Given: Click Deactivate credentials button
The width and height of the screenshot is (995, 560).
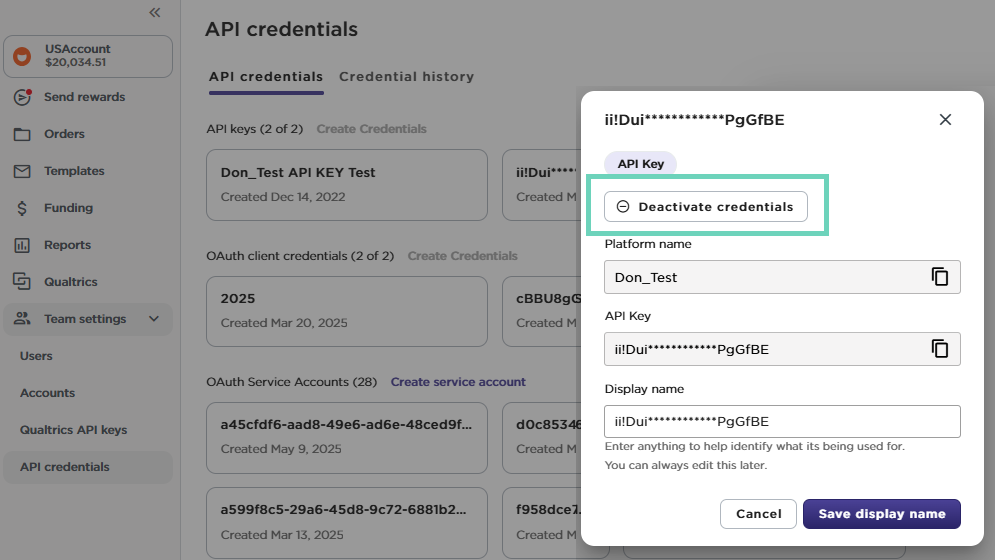Looking at the screenshot, I should (x=706, y=207).
